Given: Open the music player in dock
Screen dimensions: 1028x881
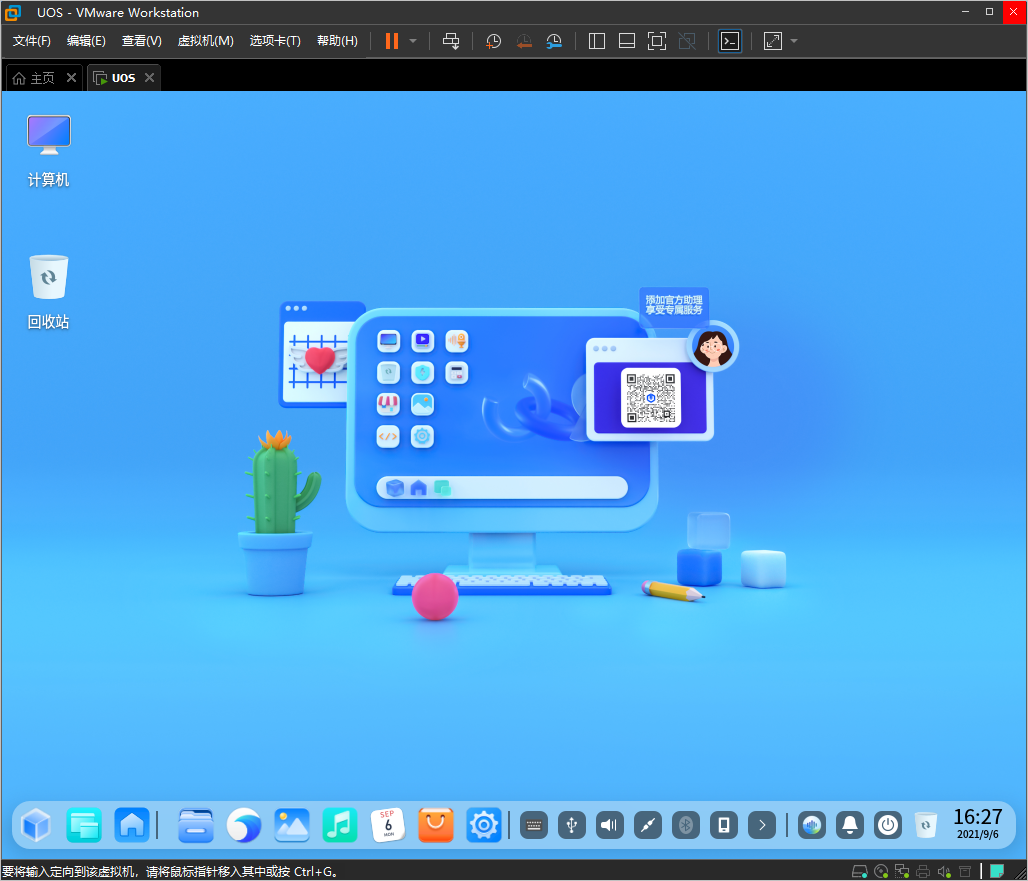Looking at the screenshot, I should point(340,825).
